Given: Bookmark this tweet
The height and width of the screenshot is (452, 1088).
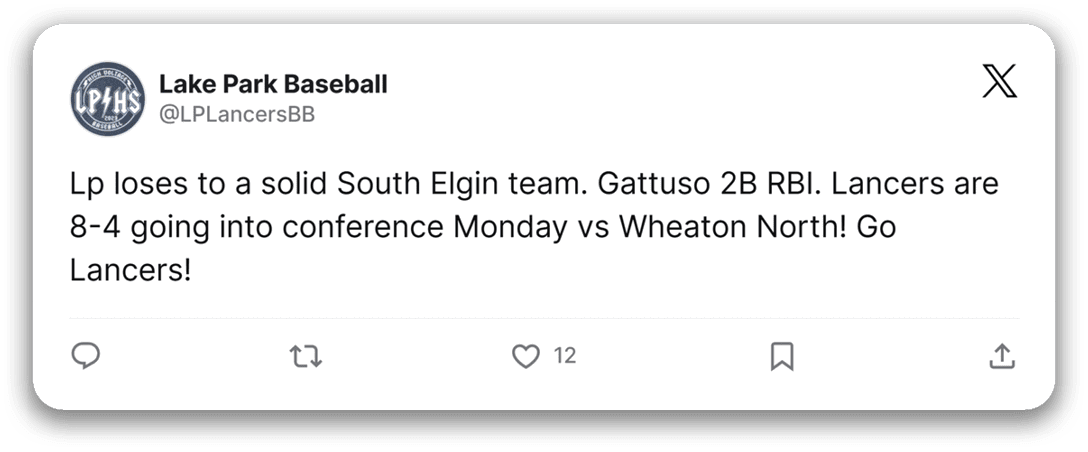Looking at the screenshot, I should (782, 355).
